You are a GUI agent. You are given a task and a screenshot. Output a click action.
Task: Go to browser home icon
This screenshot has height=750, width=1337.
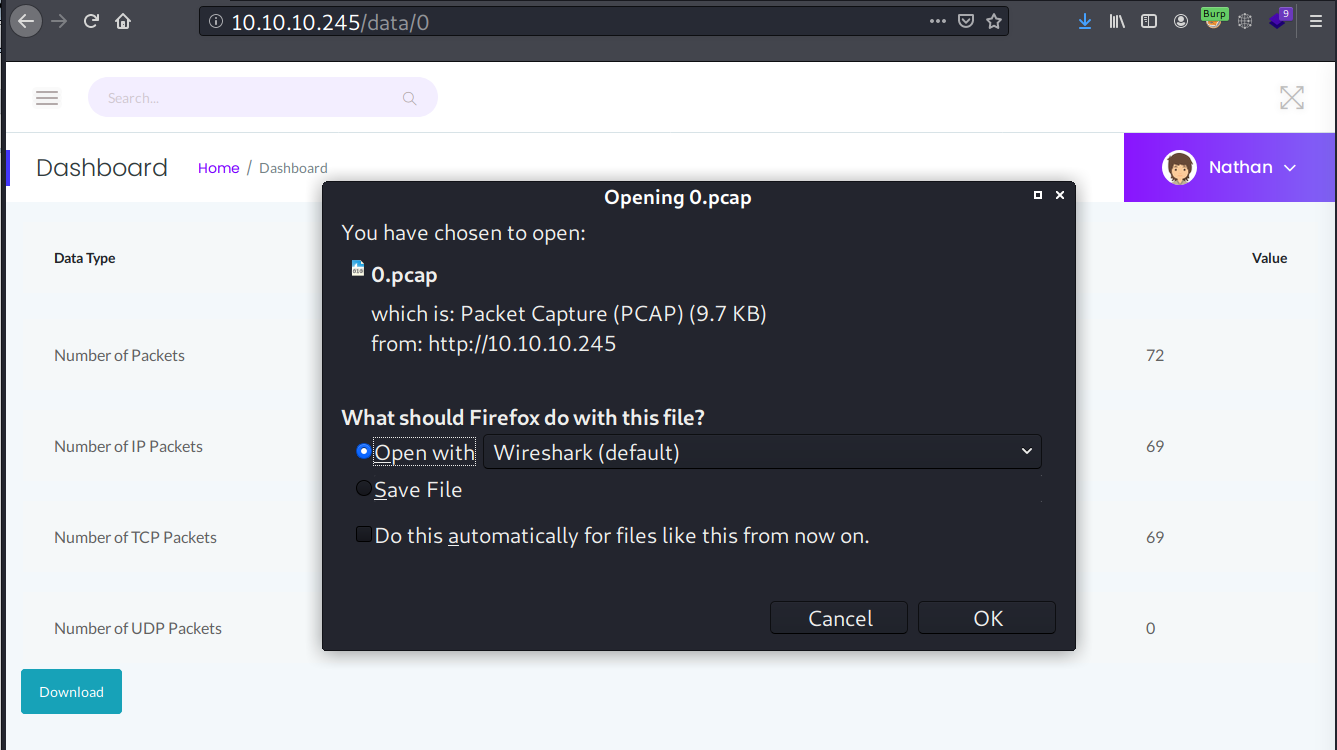click(123, 21)
